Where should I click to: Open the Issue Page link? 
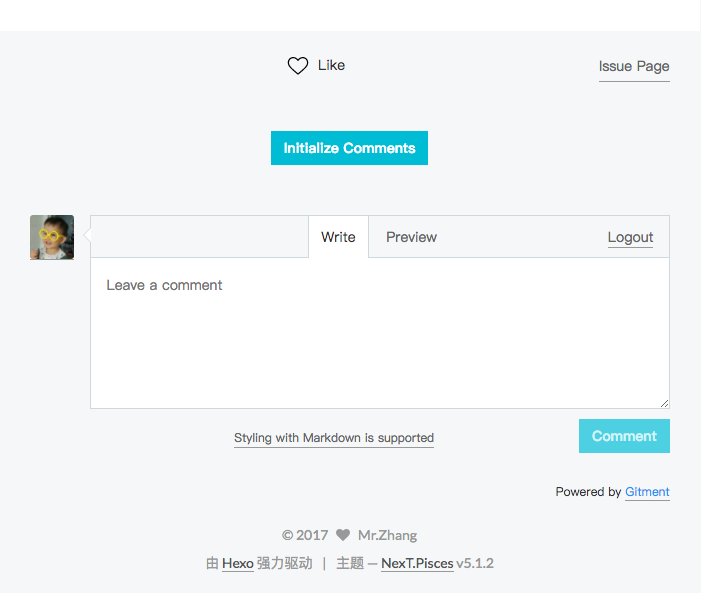pyautogui.click(x=634, y=67)
